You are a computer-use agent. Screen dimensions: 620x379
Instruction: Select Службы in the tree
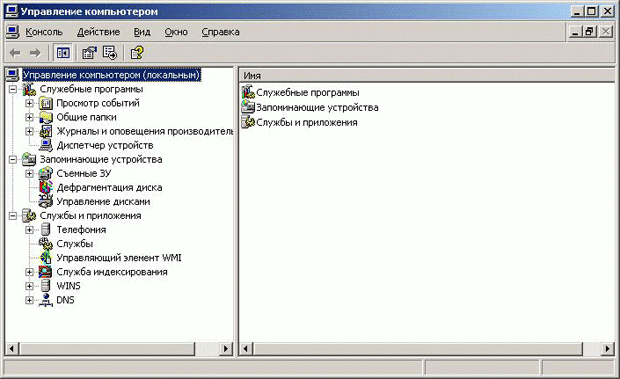[x=75, y=244]
